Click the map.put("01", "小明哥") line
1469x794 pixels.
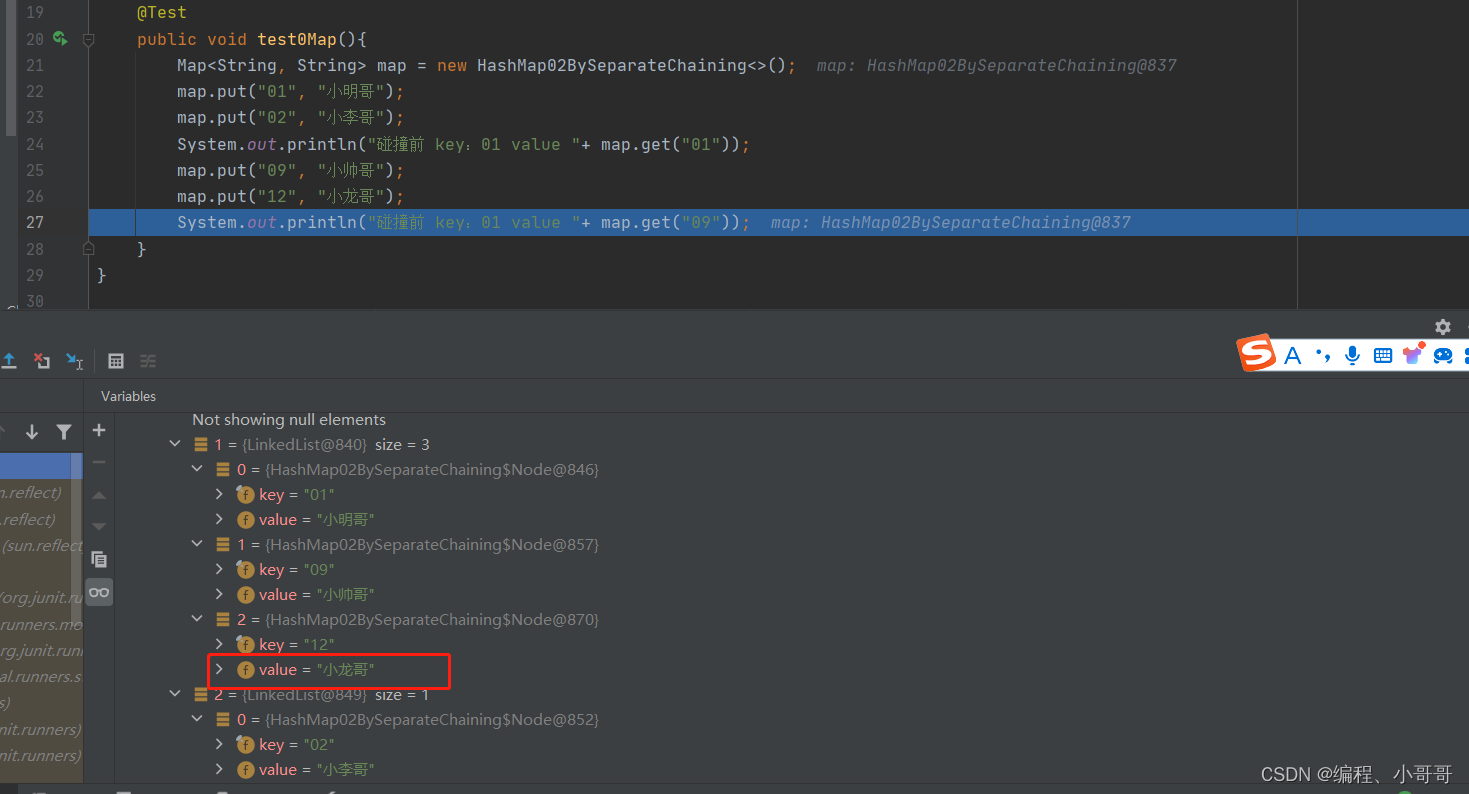tap(291, 91)
